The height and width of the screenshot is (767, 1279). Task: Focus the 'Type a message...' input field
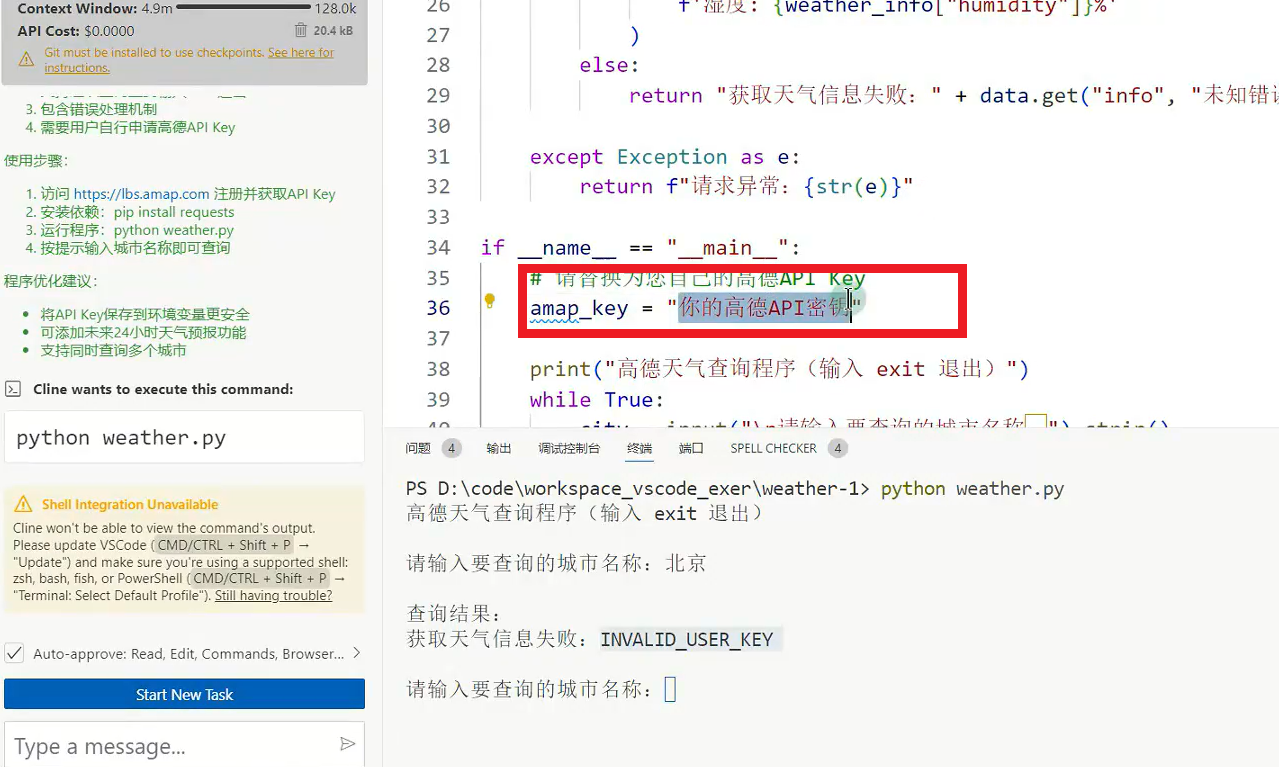point(170,746)
